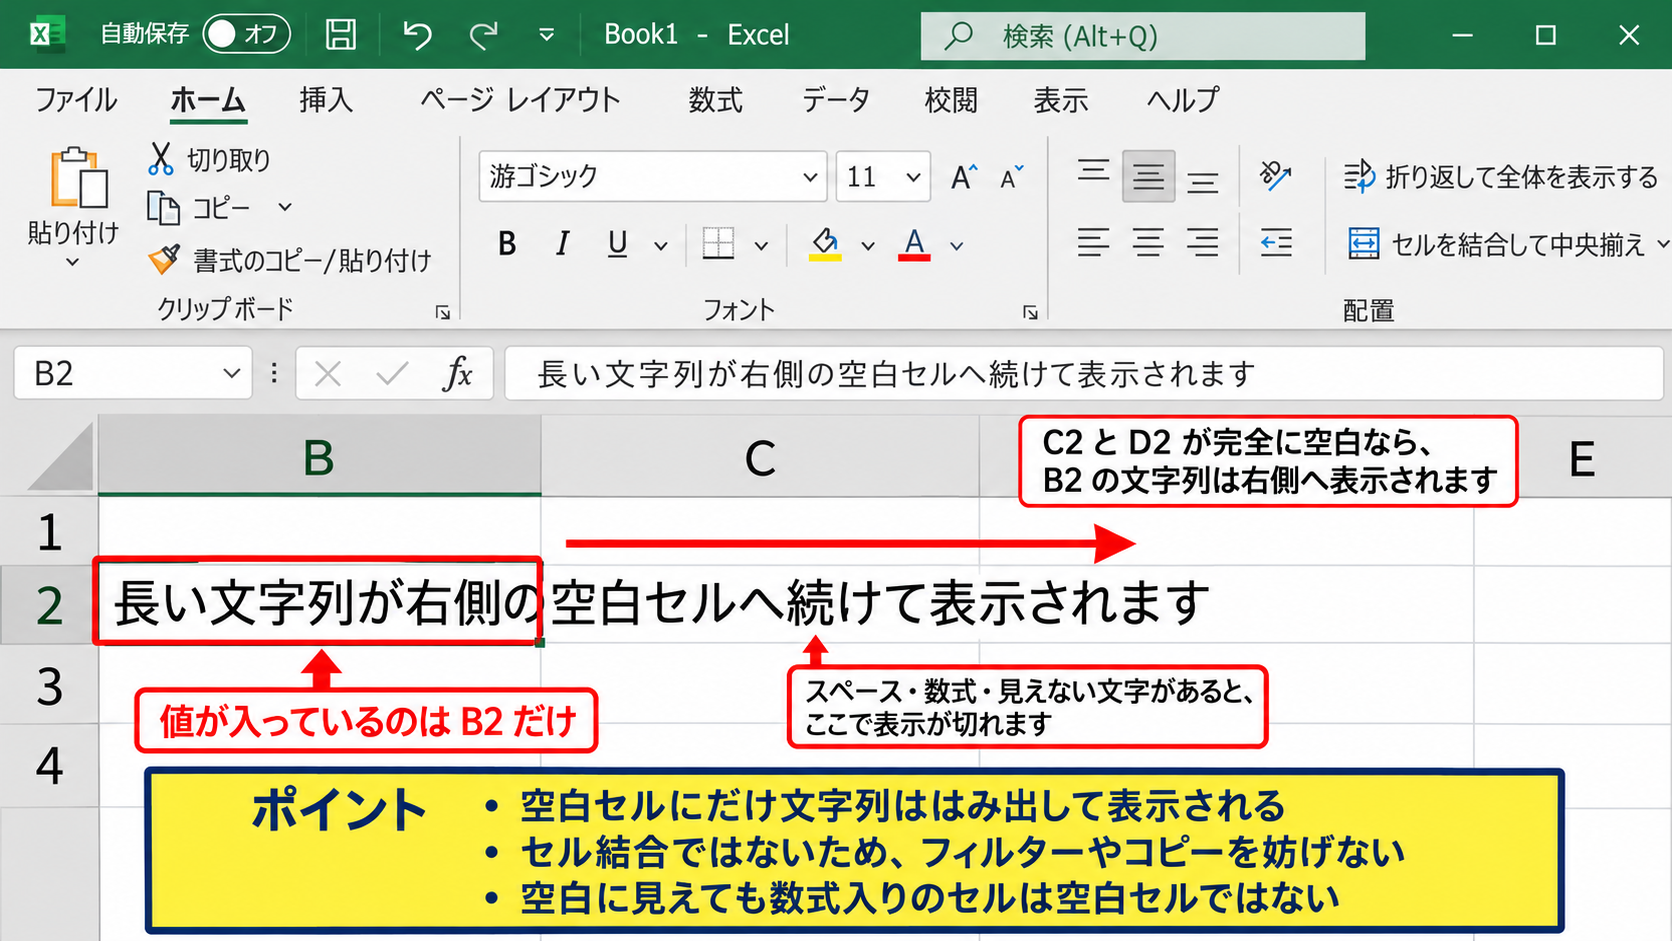Decrease font size with small A icon
1672x941 pixels.
point(1012,177)
